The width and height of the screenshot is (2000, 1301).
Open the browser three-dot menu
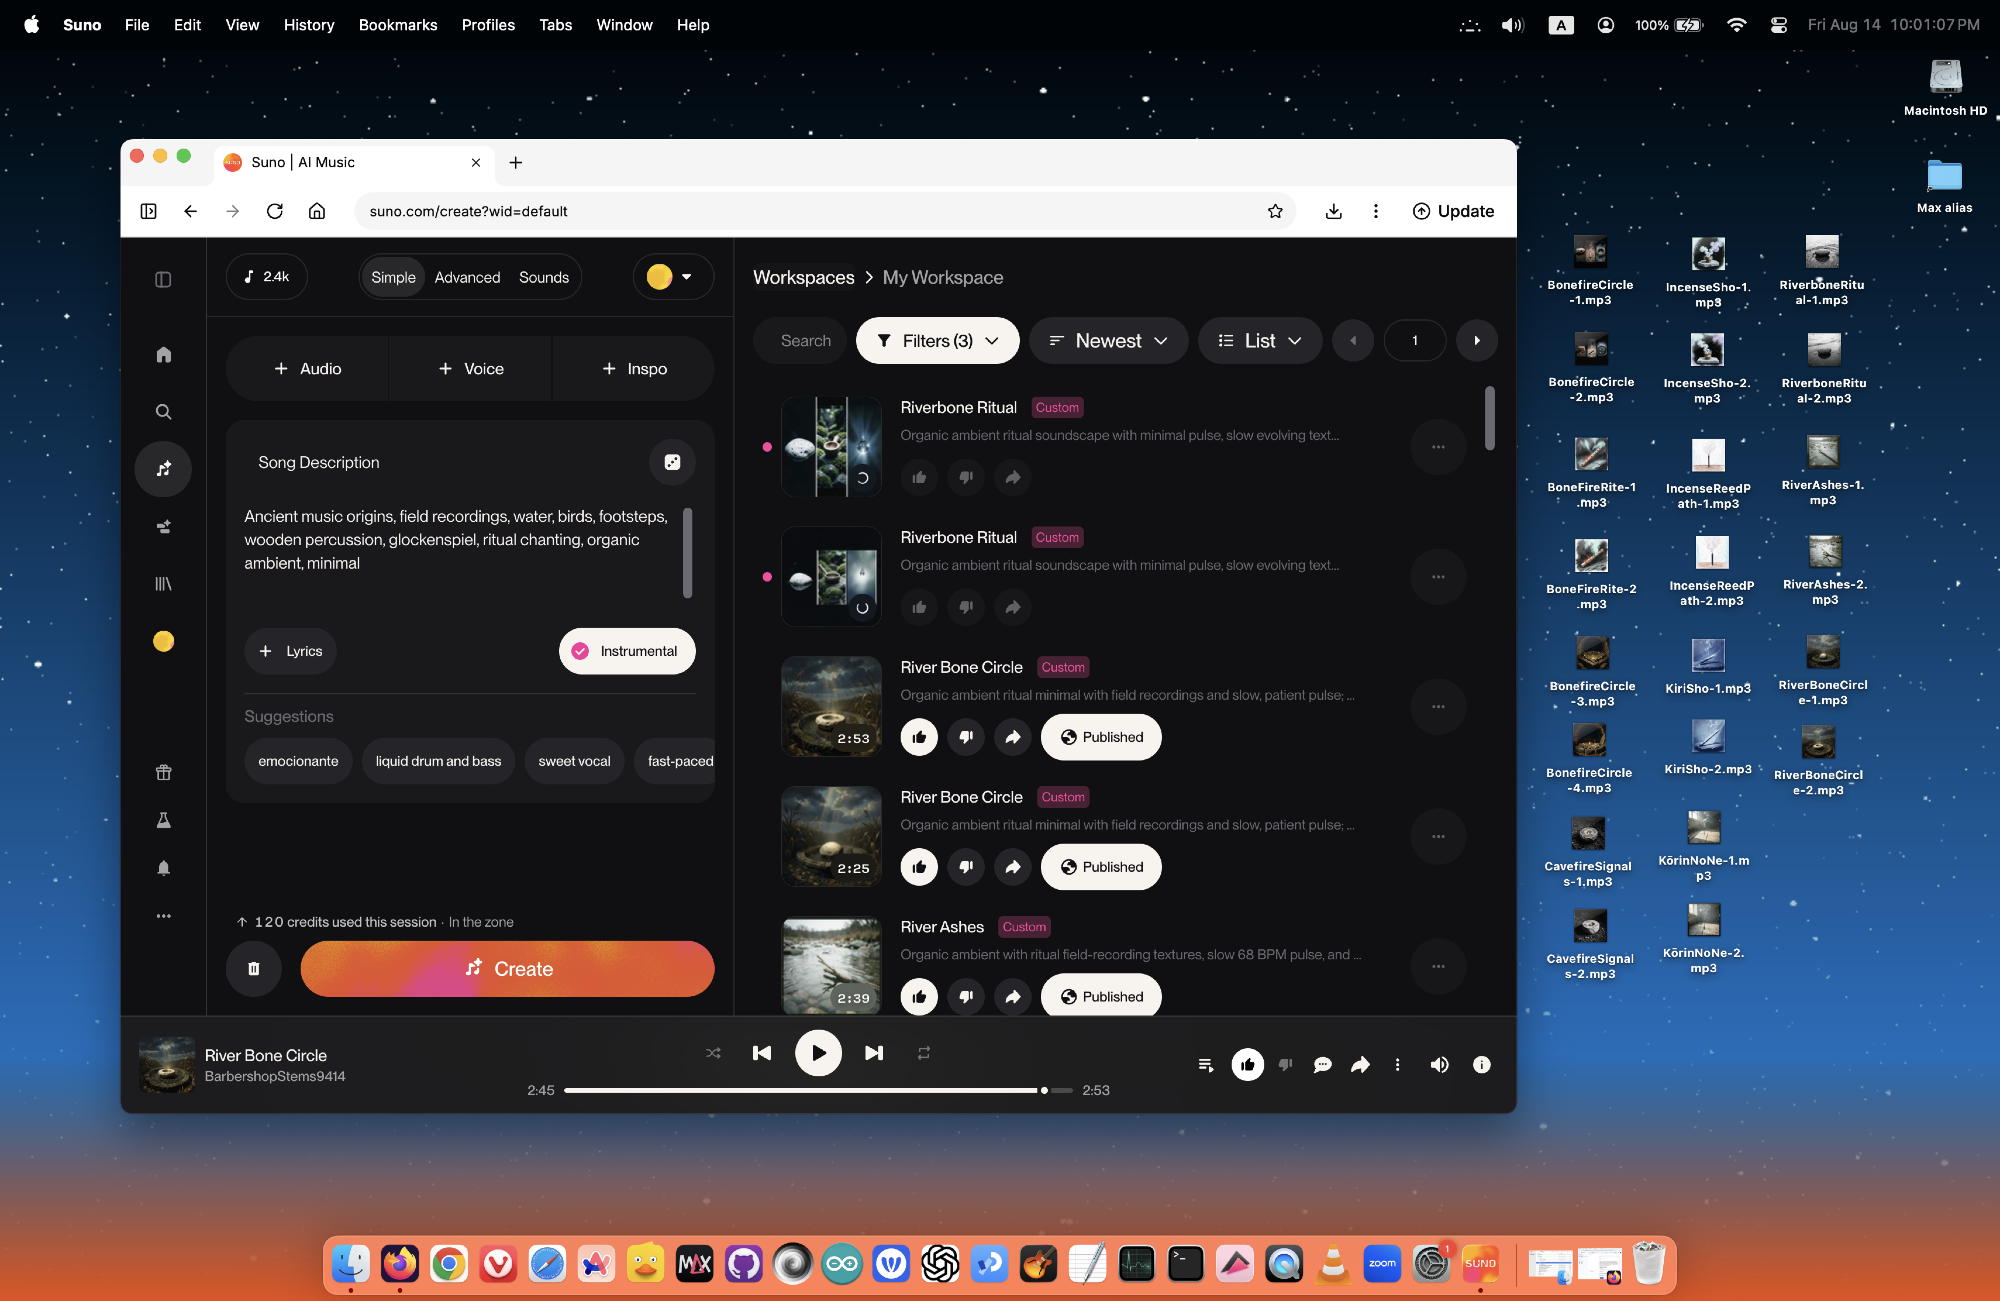click(1376, 211)
